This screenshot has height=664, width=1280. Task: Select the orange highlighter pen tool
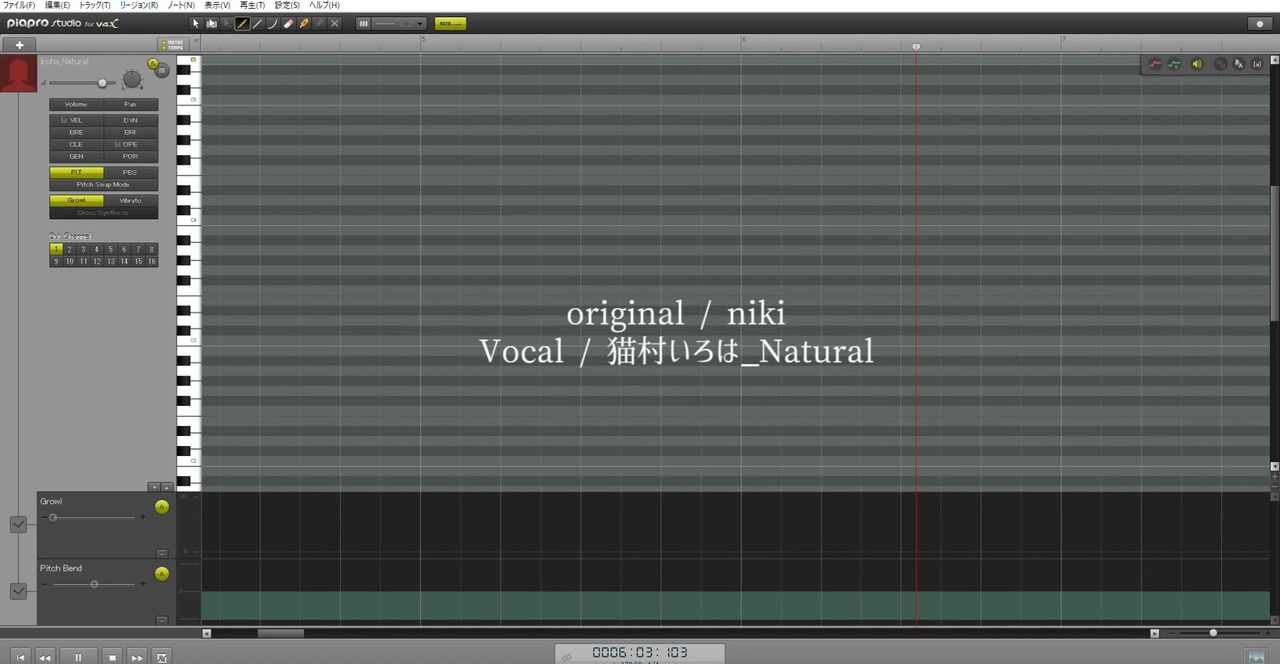[x=304, y=23]
